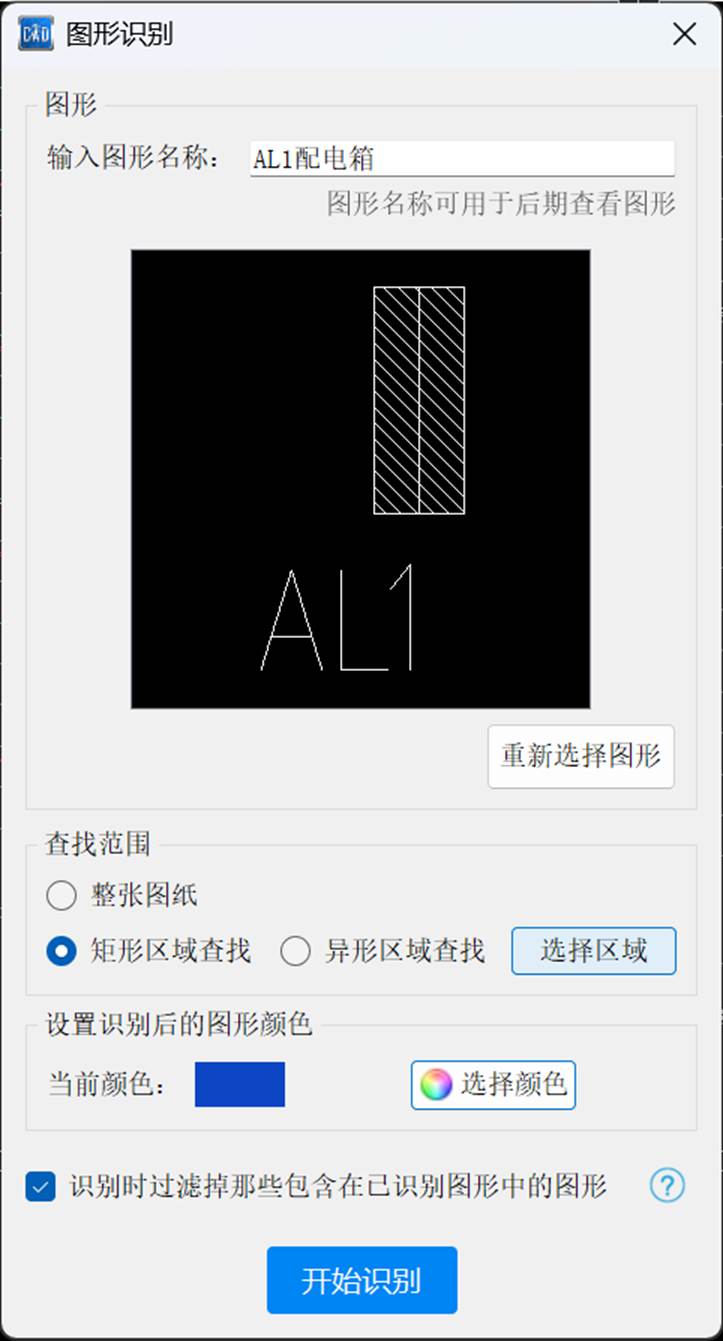723x1341 pixels.
Task: Choose the 矩形区域查找 option
Action: (x=62, y=951)
